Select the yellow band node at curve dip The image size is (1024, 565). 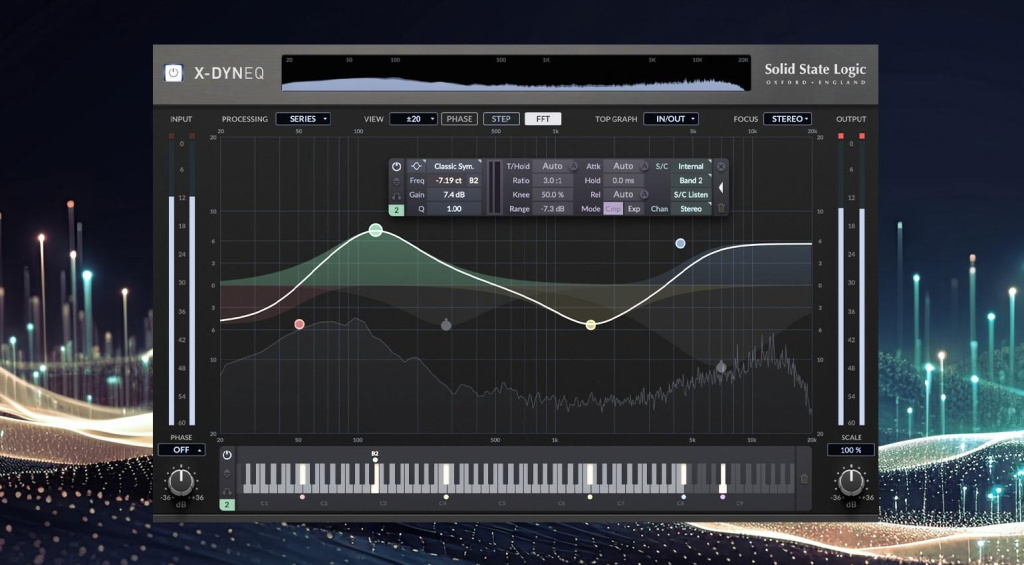pos(590,325)
